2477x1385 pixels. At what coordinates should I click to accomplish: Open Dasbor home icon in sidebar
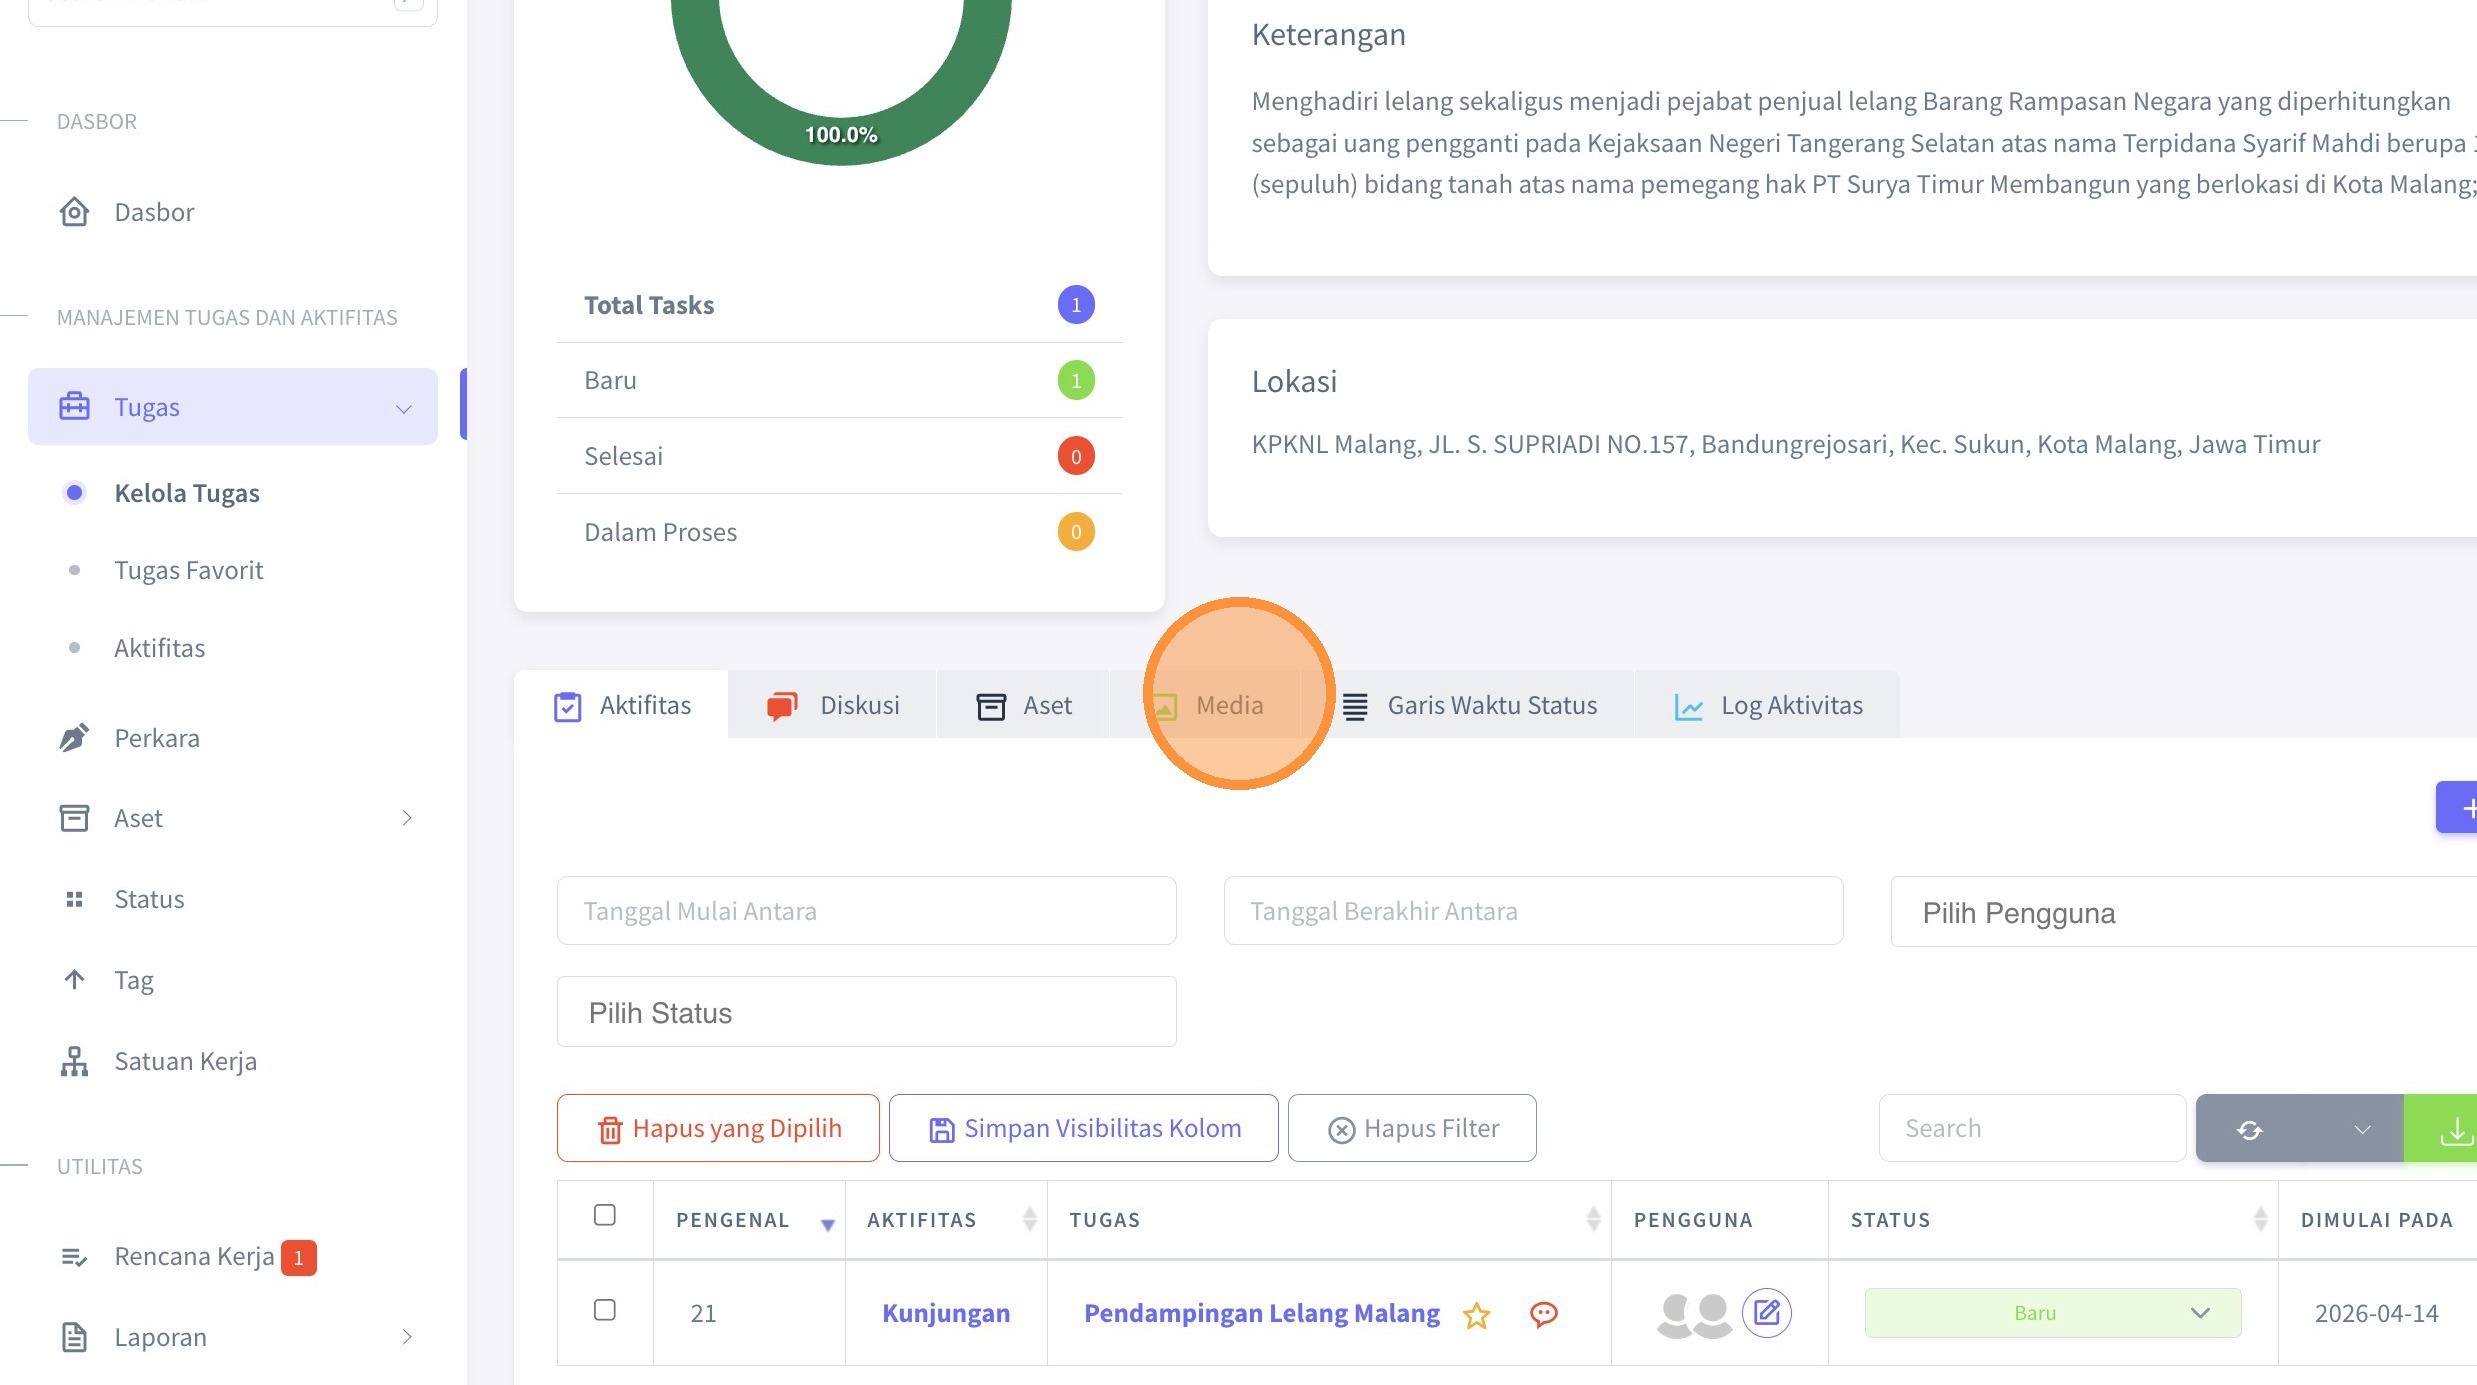click(x=74, y=212)
